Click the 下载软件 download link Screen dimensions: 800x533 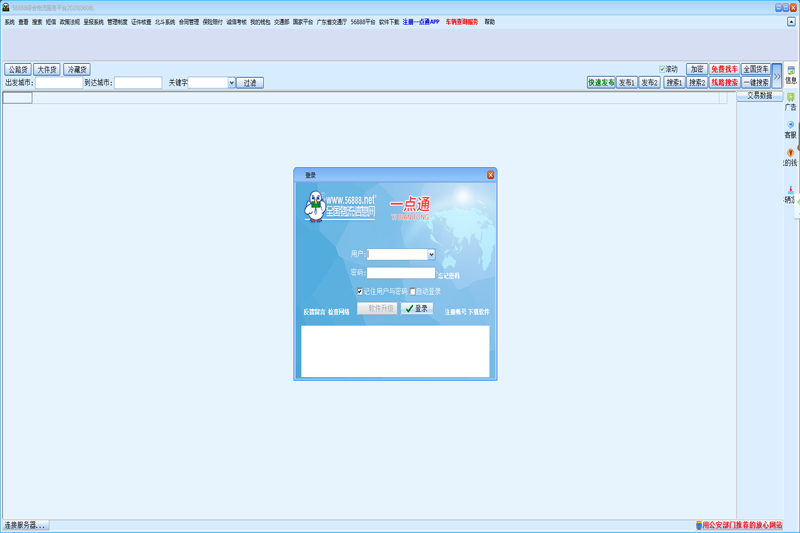tap(479, 312)
